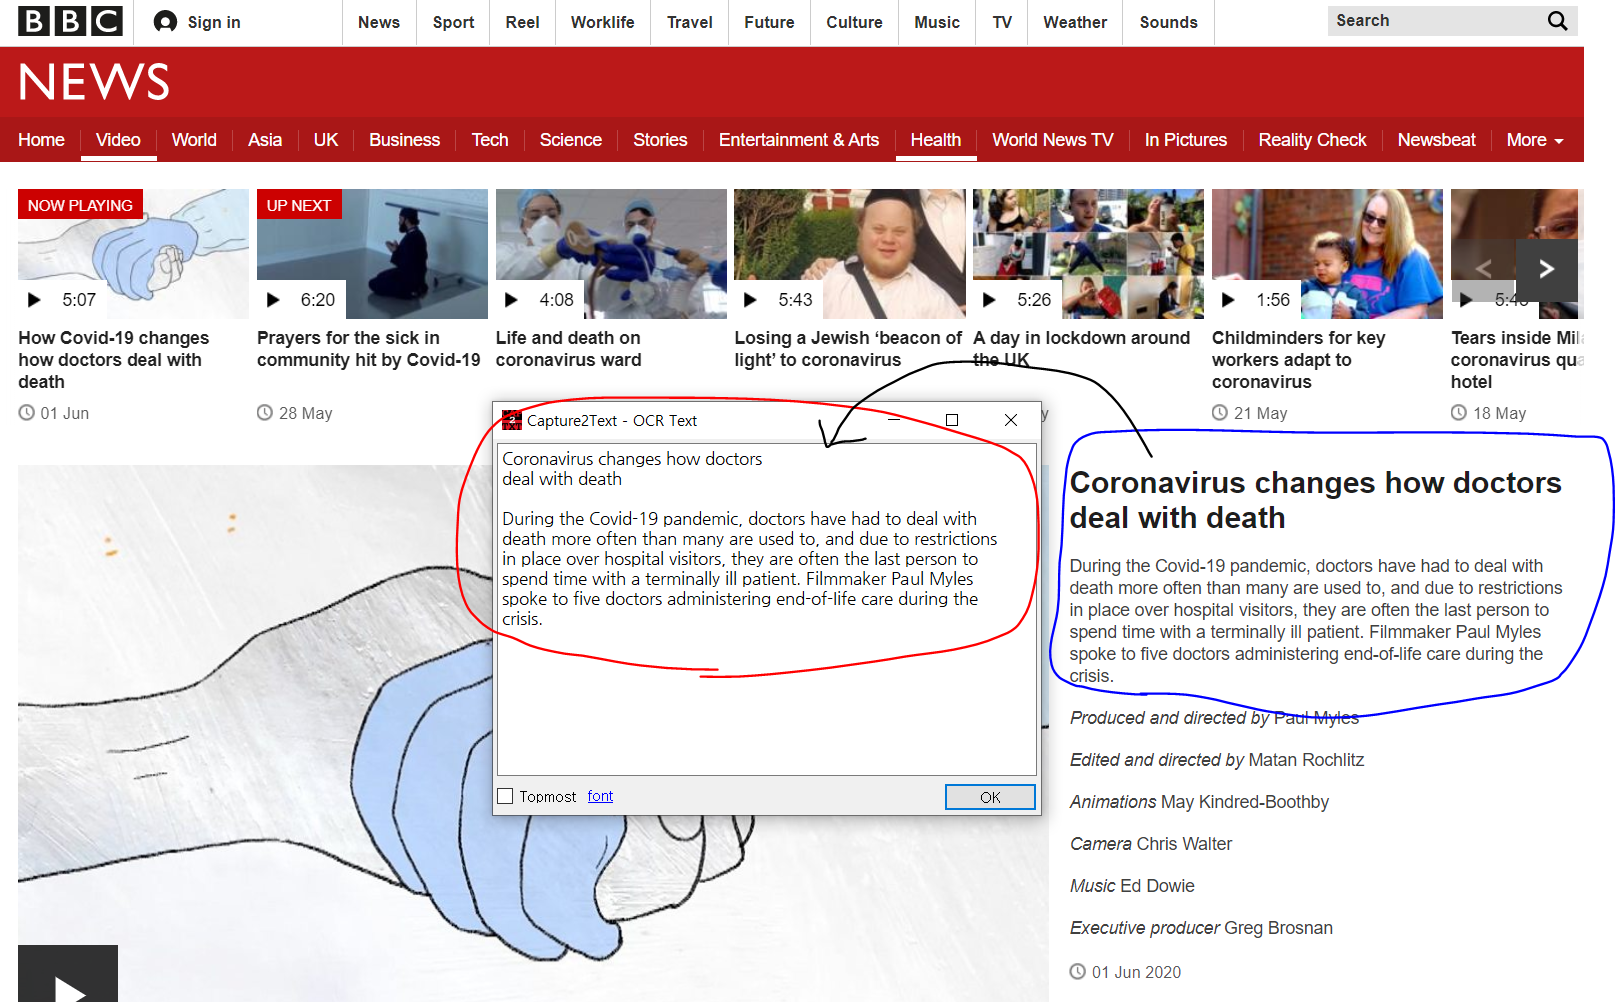The height and width of the screenshot is (1002, 1615).
Task: Click the 'Executive producer Greg Brosnan' line
Action: [1201, 928]
